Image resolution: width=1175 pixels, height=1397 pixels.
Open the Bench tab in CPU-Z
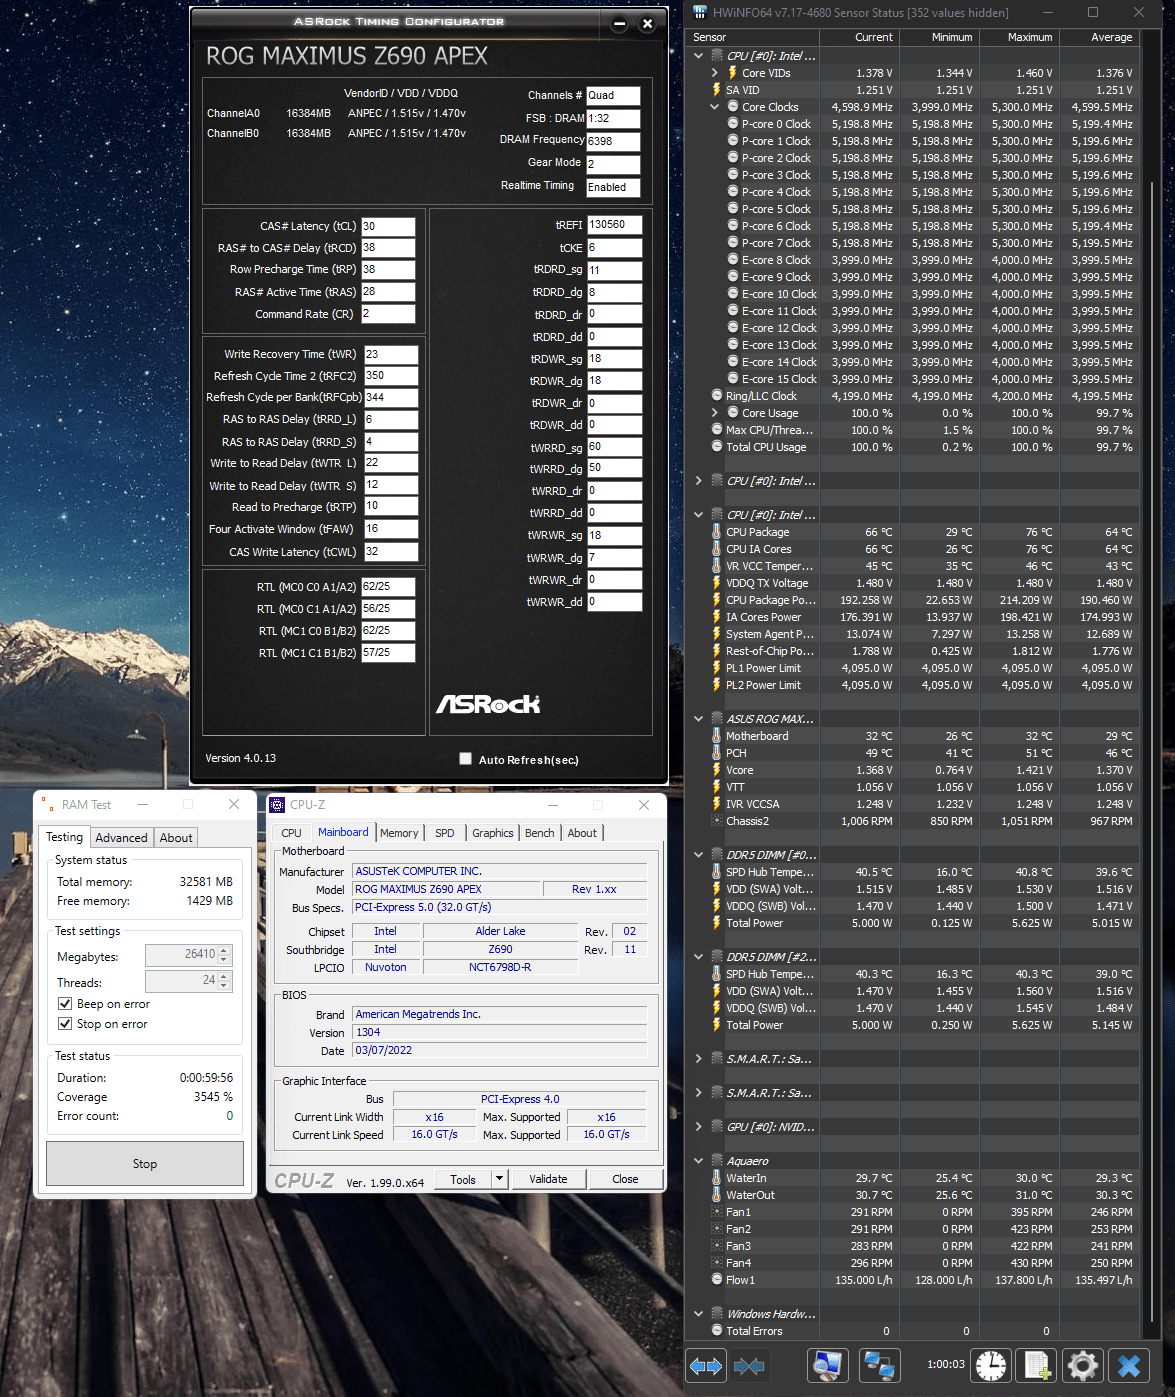[x=540, y=833]
